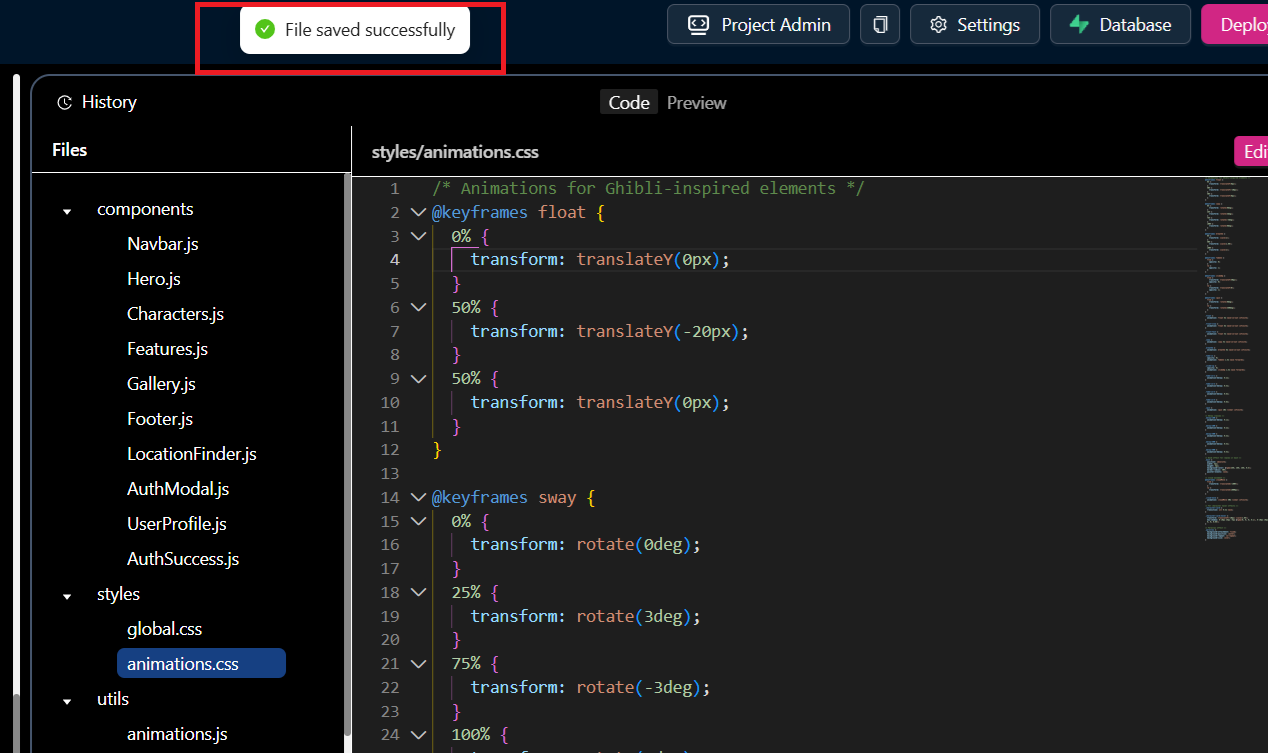
Task: Open the History view
Action: (97, 102)
